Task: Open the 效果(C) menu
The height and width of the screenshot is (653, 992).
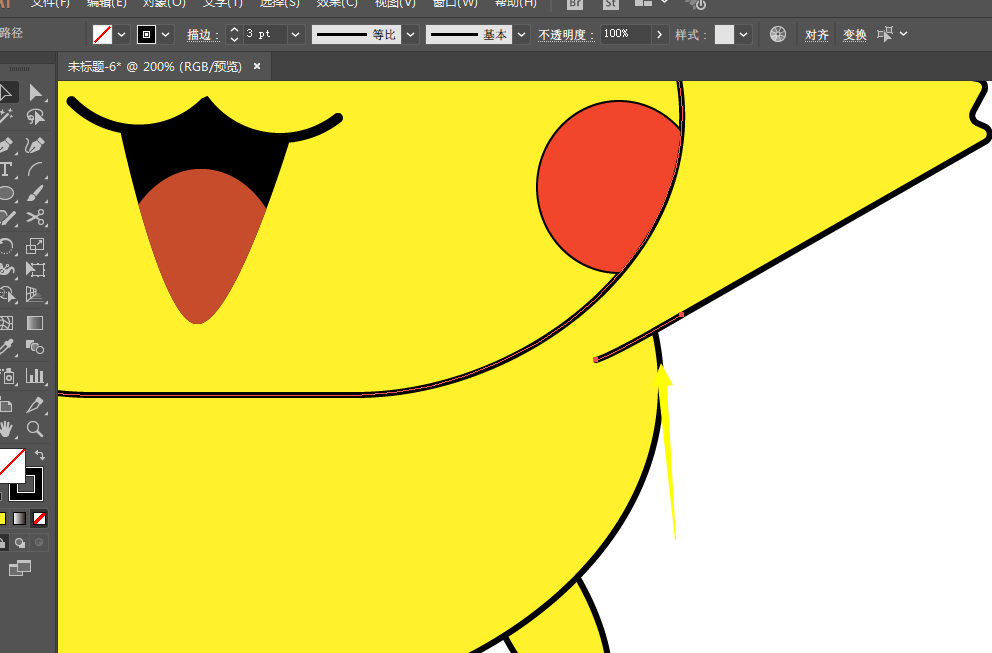Action: [x=337, y=3]
